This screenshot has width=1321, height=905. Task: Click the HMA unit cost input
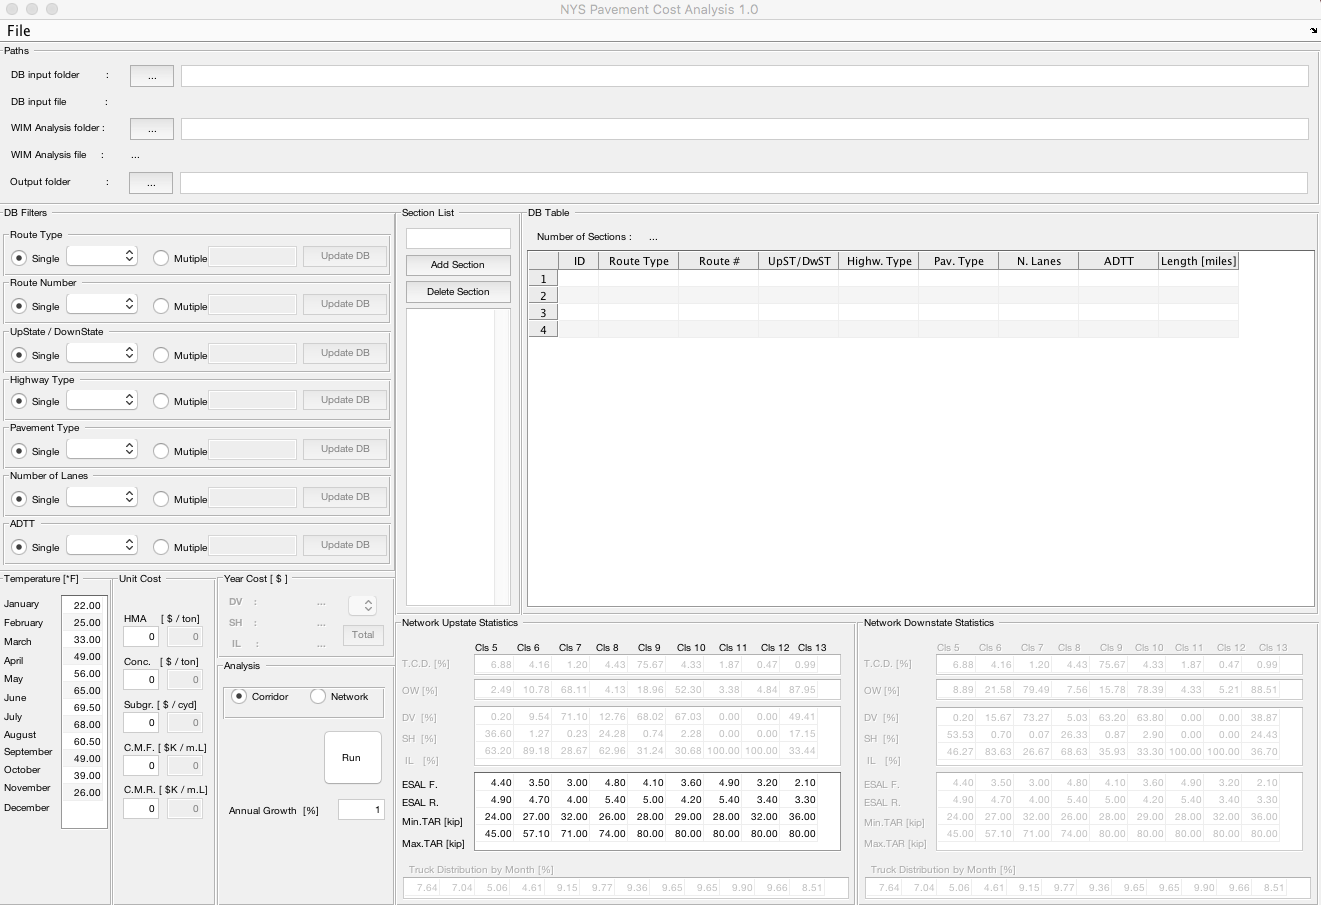[141, 637]
